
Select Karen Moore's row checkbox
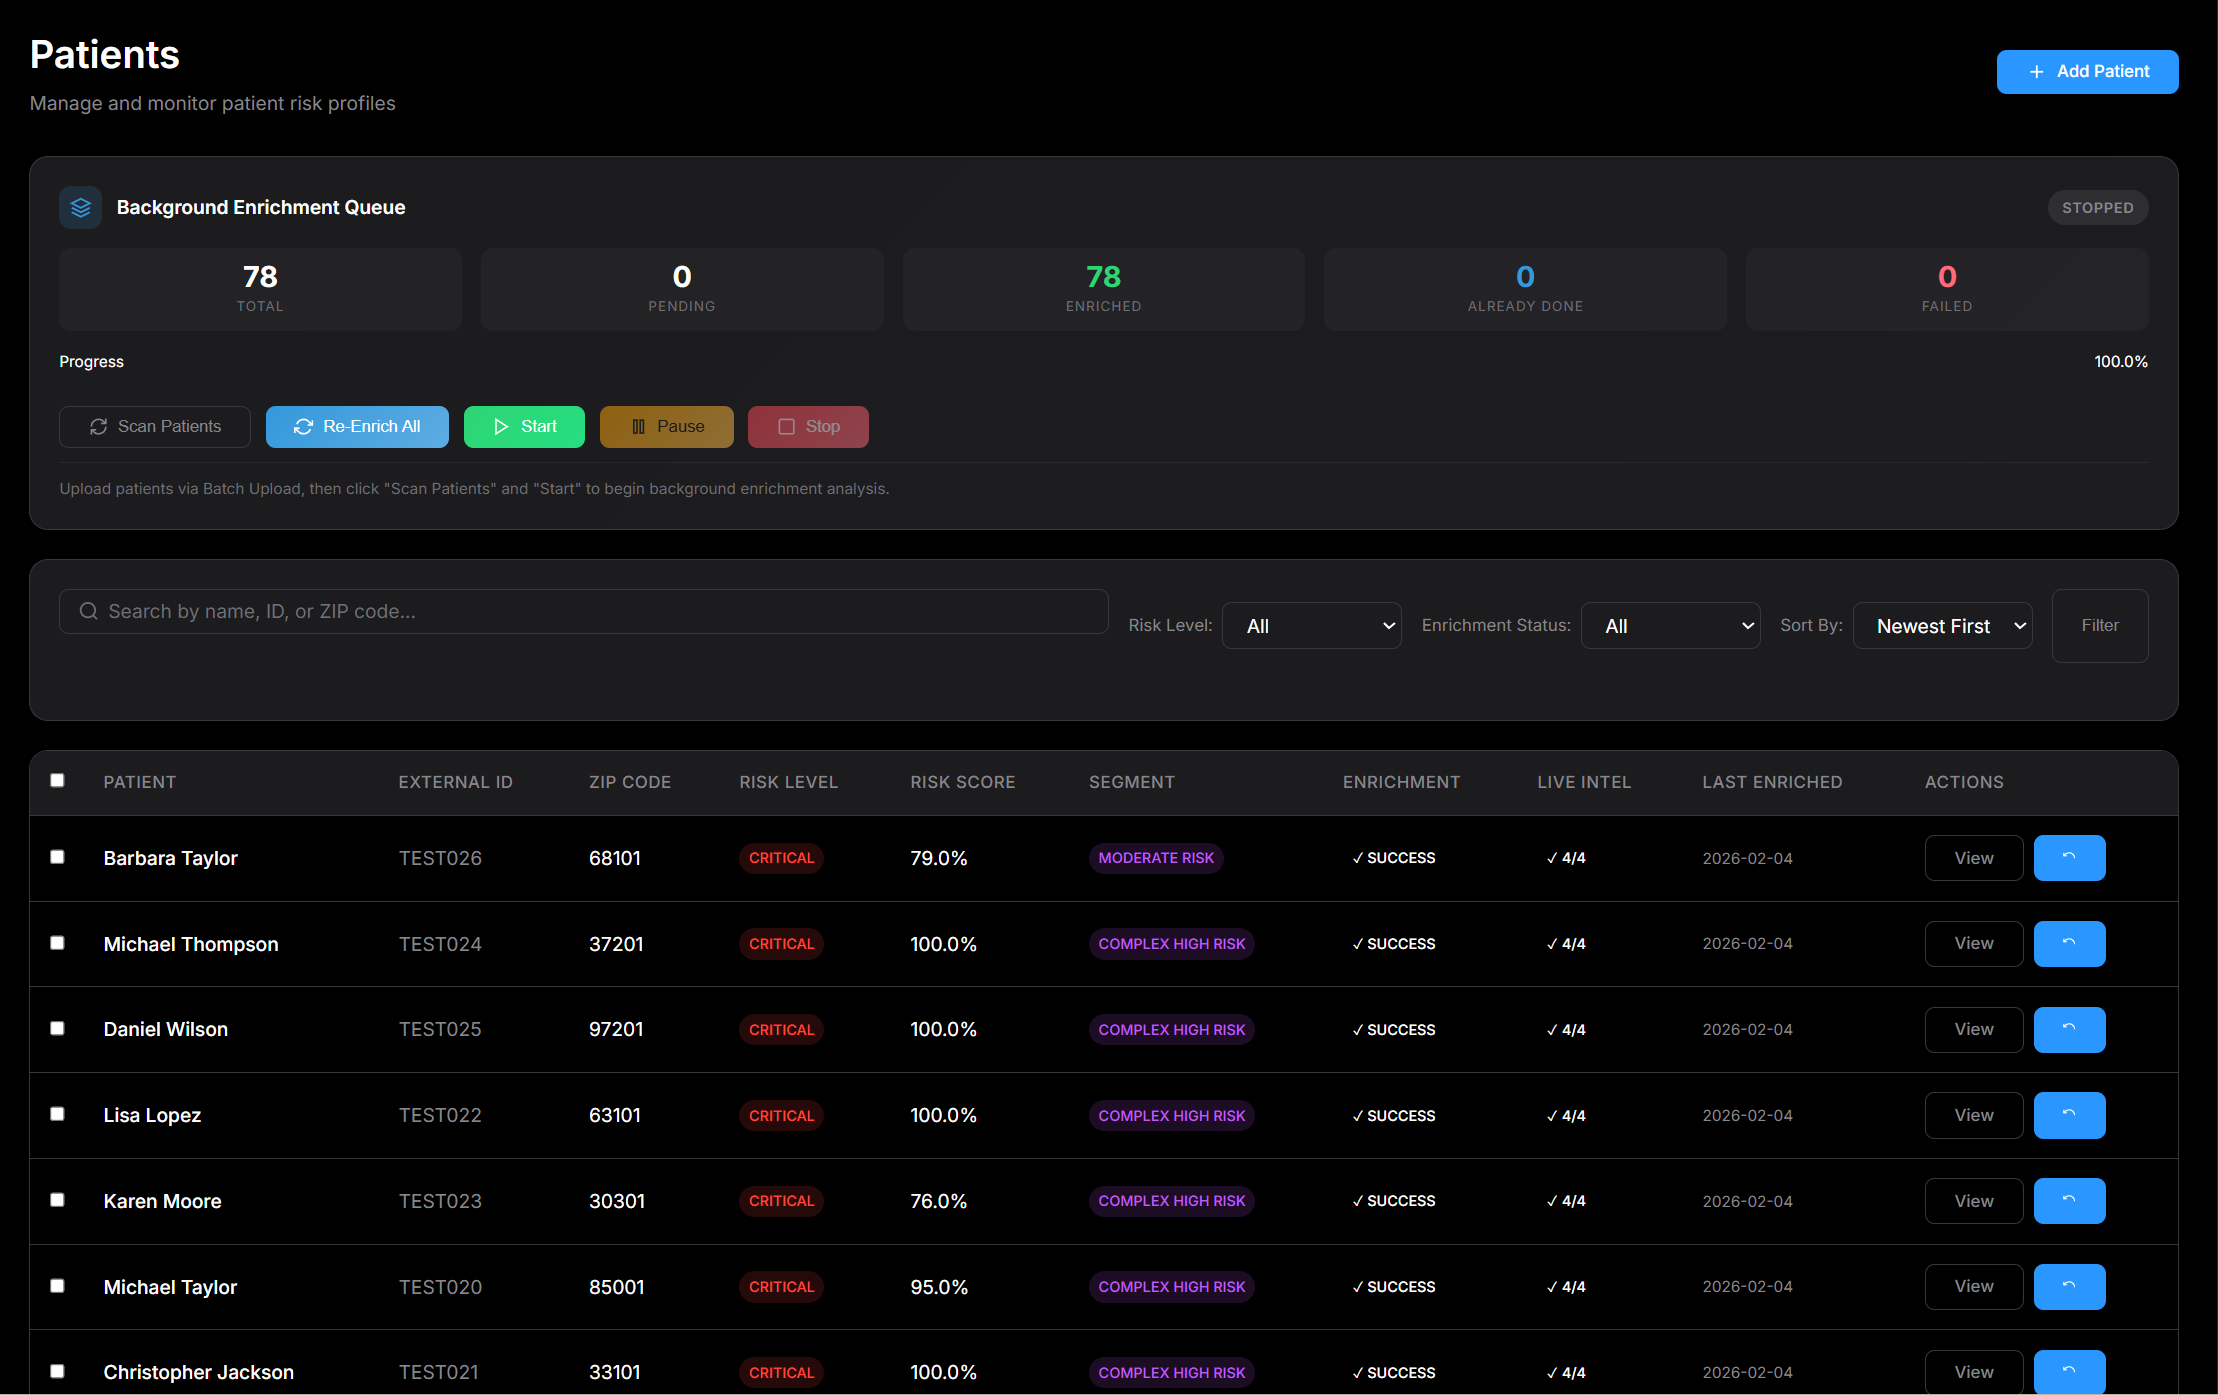pos(57,1200)
